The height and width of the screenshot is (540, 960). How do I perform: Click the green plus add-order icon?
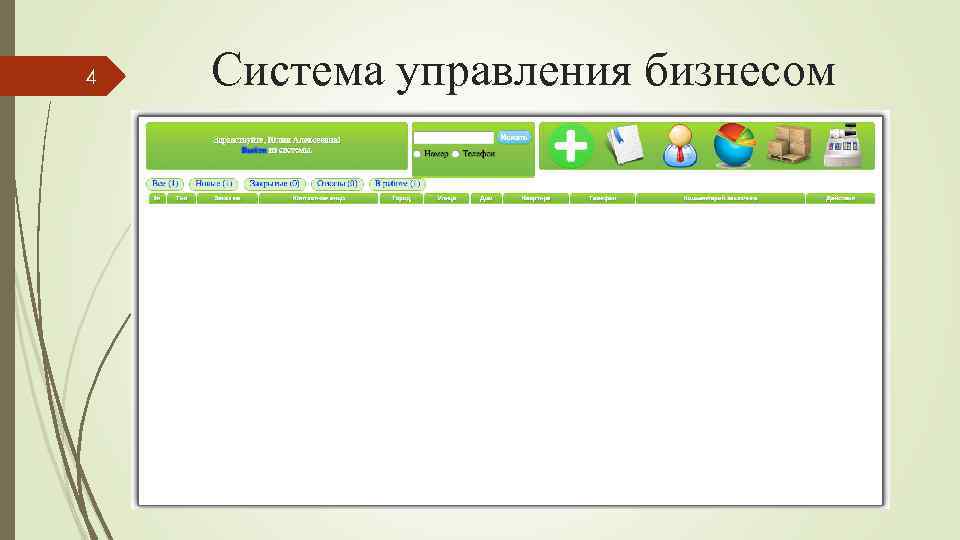[x=570, y=146]
